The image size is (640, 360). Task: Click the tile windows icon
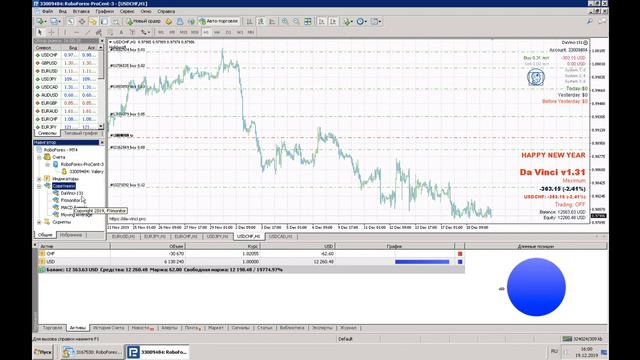(308, 21)
